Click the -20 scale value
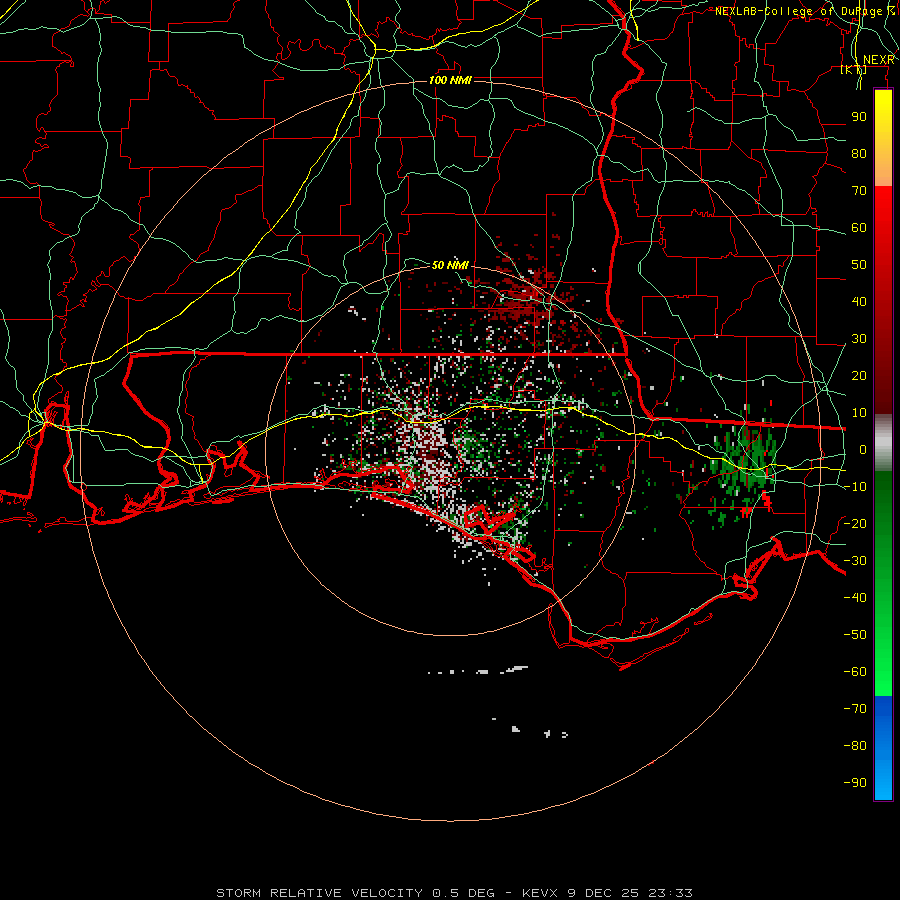This screenshot has width=900, height=900. coord(855,523)
